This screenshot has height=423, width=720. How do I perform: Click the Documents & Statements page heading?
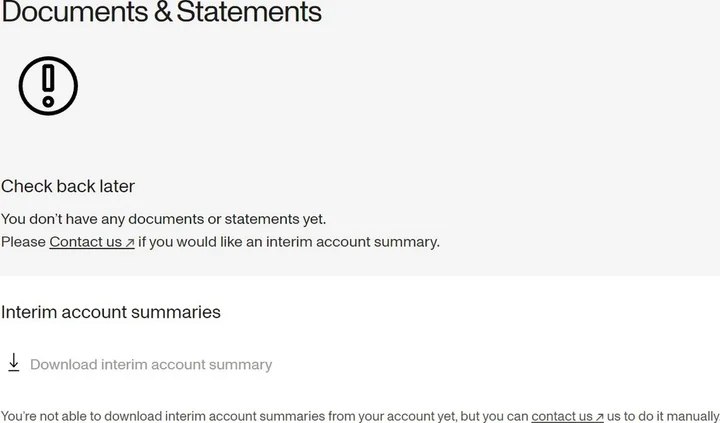pos(161,13)
